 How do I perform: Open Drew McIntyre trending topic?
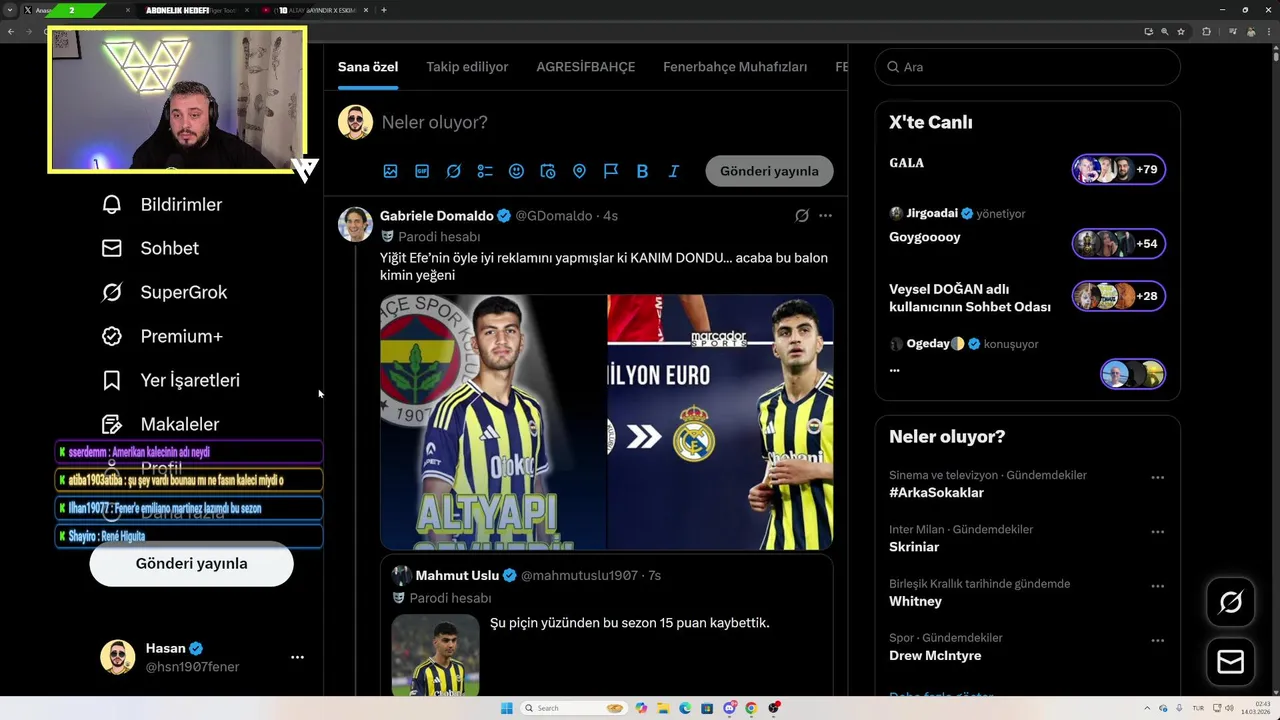(x=935, y=656)
